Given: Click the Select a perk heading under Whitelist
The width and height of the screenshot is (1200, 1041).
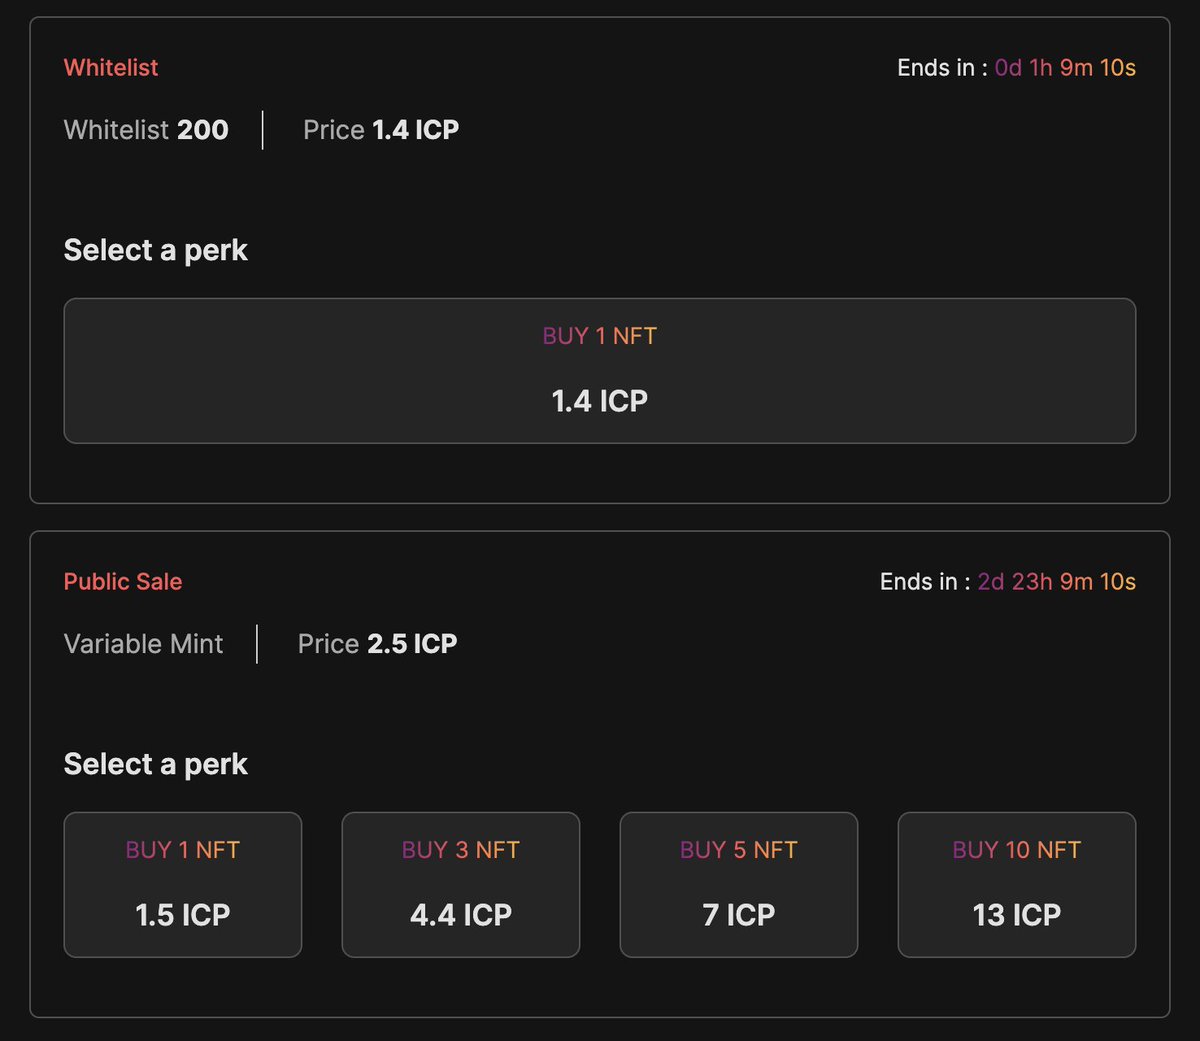Looking at the screenshot, I should click(x=156, y=250).
